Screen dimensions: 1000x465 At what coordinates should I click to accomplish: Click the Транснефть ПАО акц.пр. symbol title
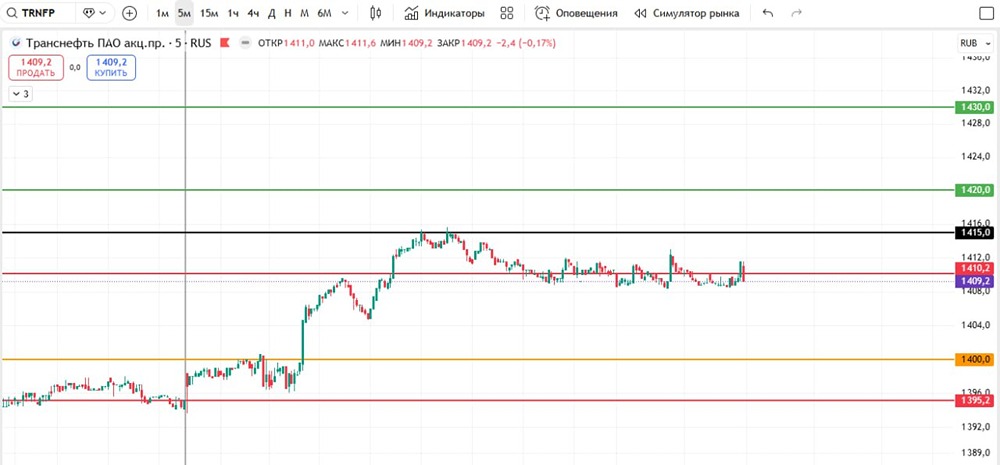coord(94,43)
